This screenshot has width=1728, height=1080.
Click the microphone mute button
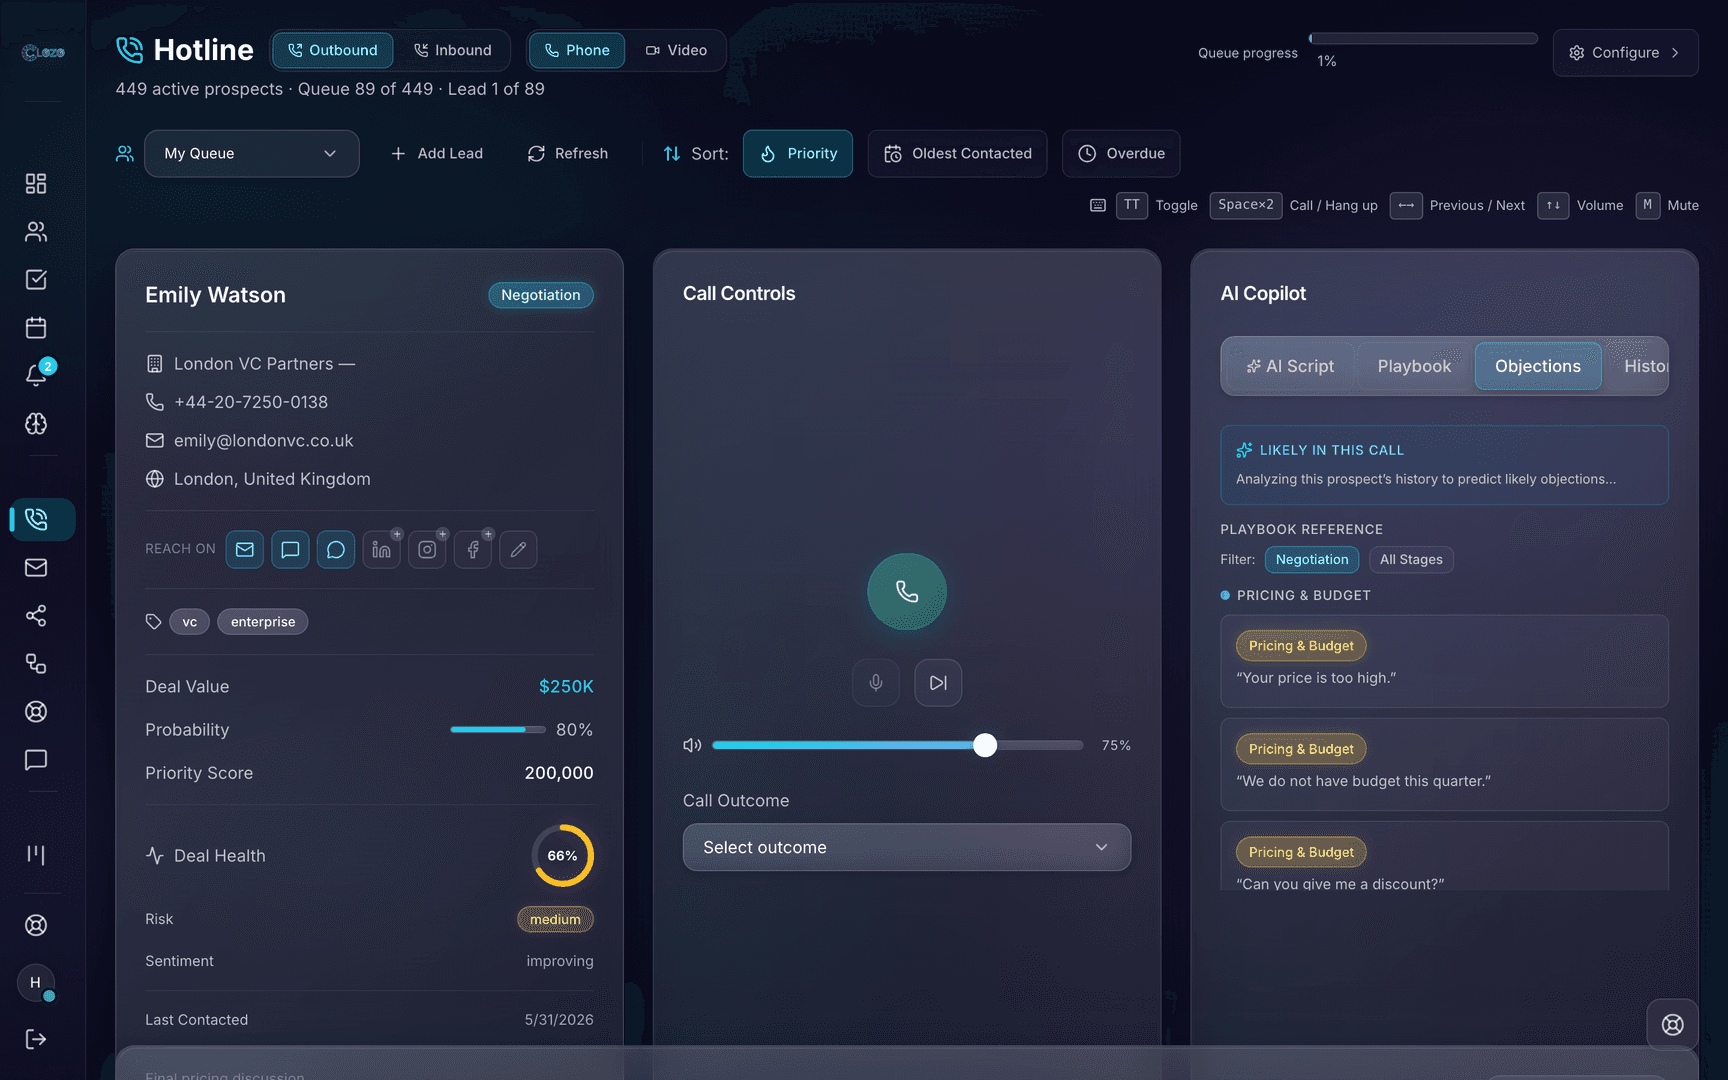pos(876,683)
